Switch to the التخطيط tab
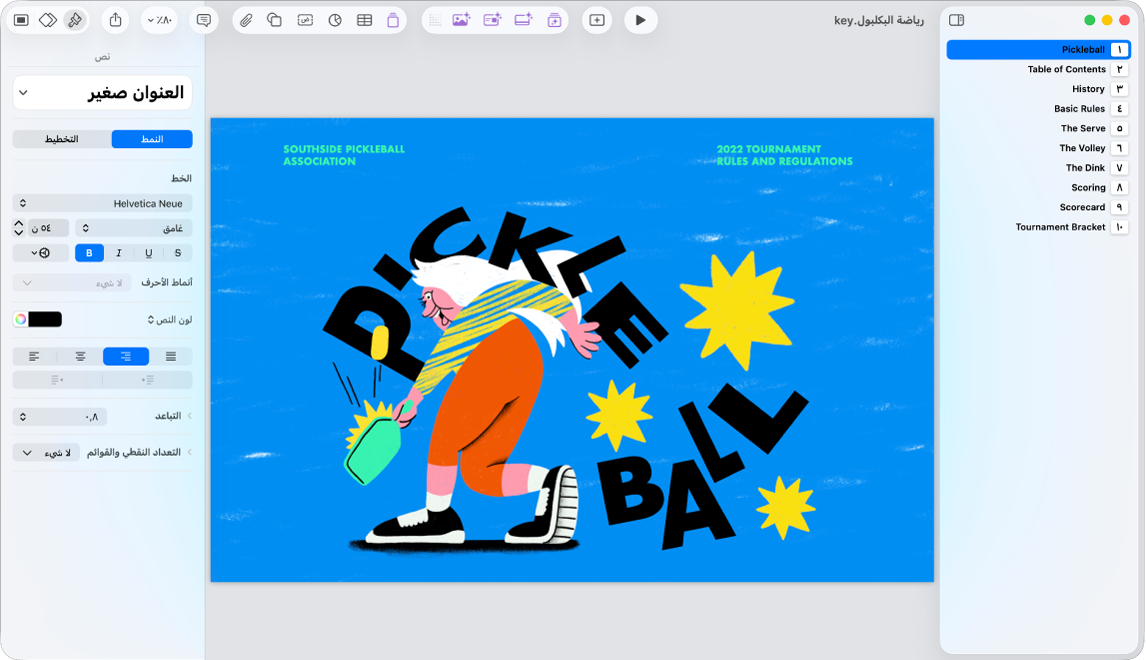 click(x=61, y=139)
